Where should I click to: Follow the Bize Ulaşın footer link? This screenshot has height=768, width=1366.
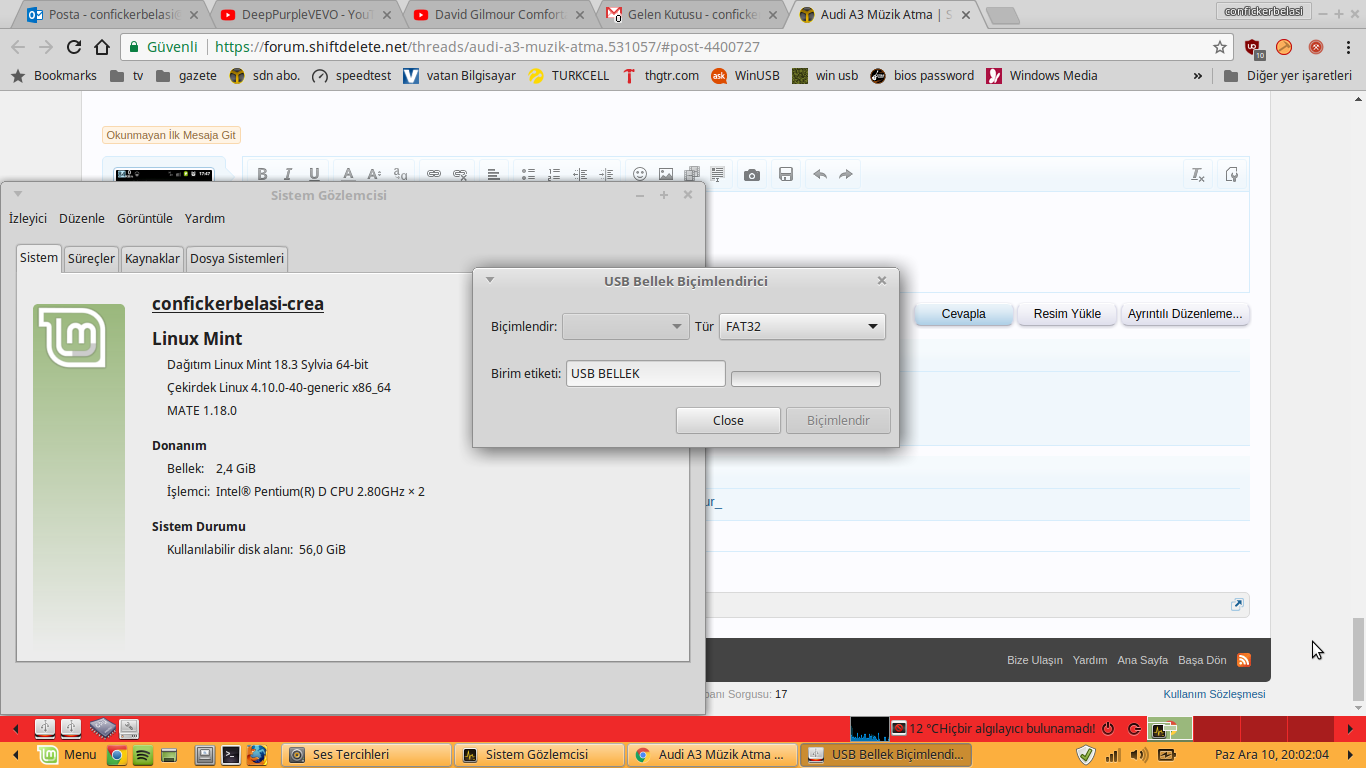(1035, 660)
